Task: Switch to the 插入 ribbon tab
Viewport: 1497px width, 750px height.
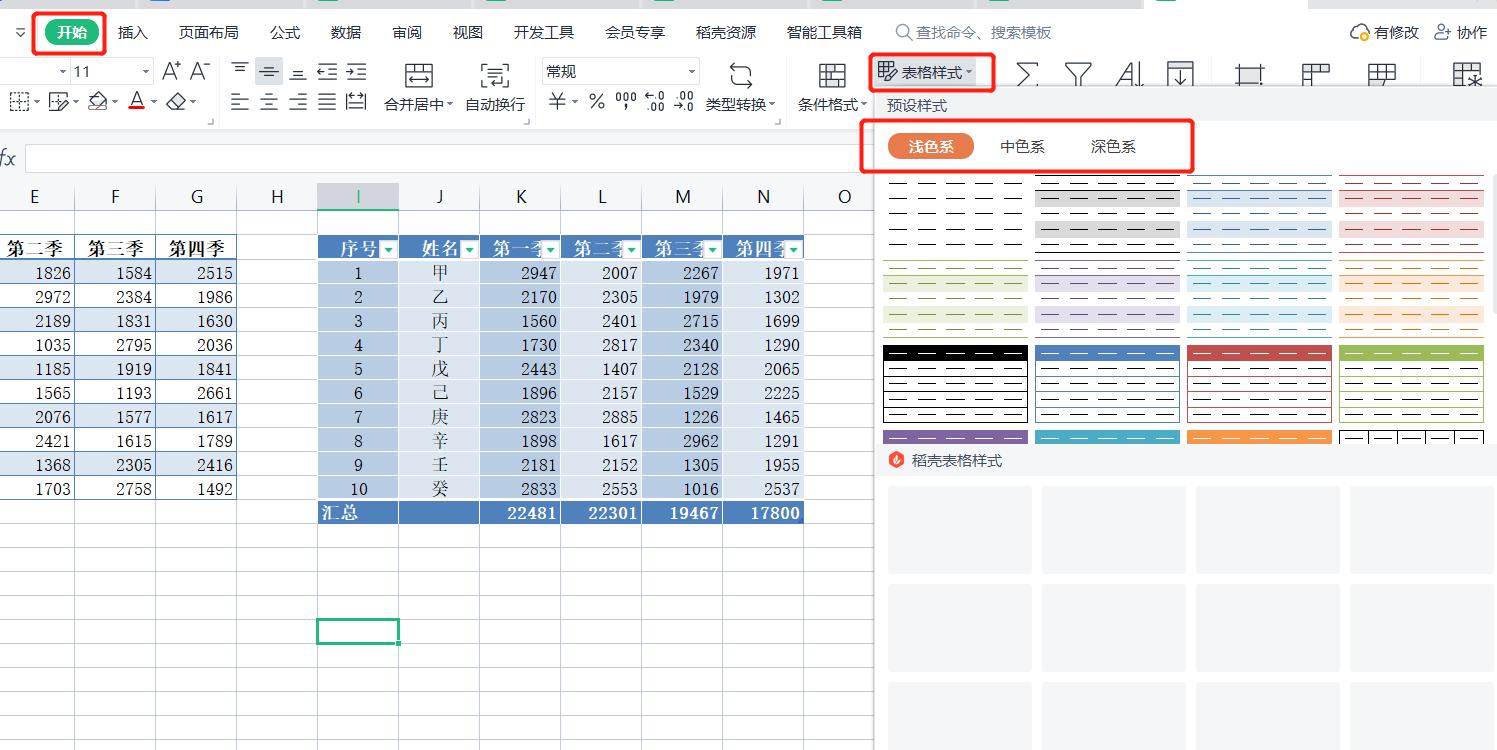Action: 133,31
